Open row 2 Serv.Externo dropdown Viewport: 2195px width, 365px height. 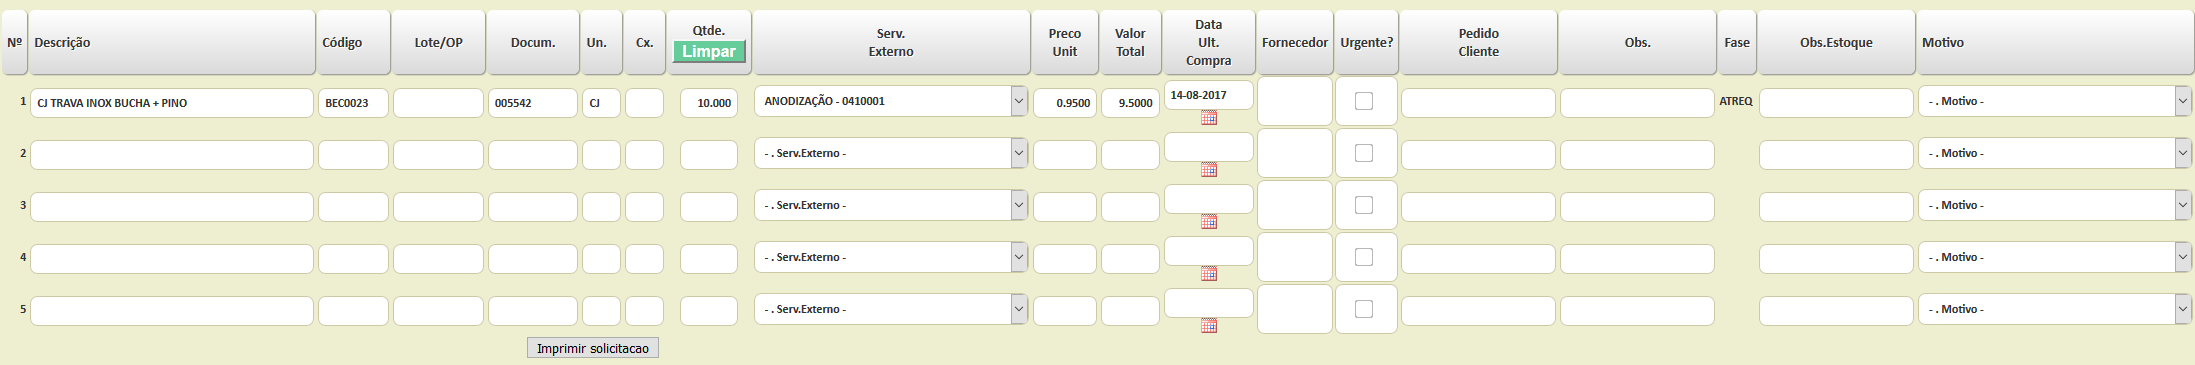point(891,153)
